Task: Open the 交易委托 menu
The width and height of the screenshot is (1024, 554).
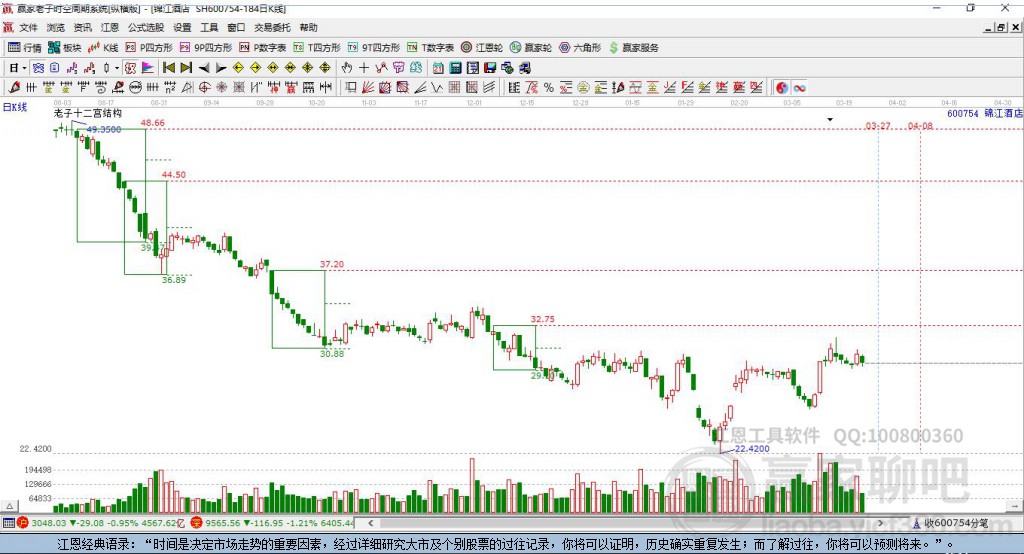Action: tap(272, 27)
